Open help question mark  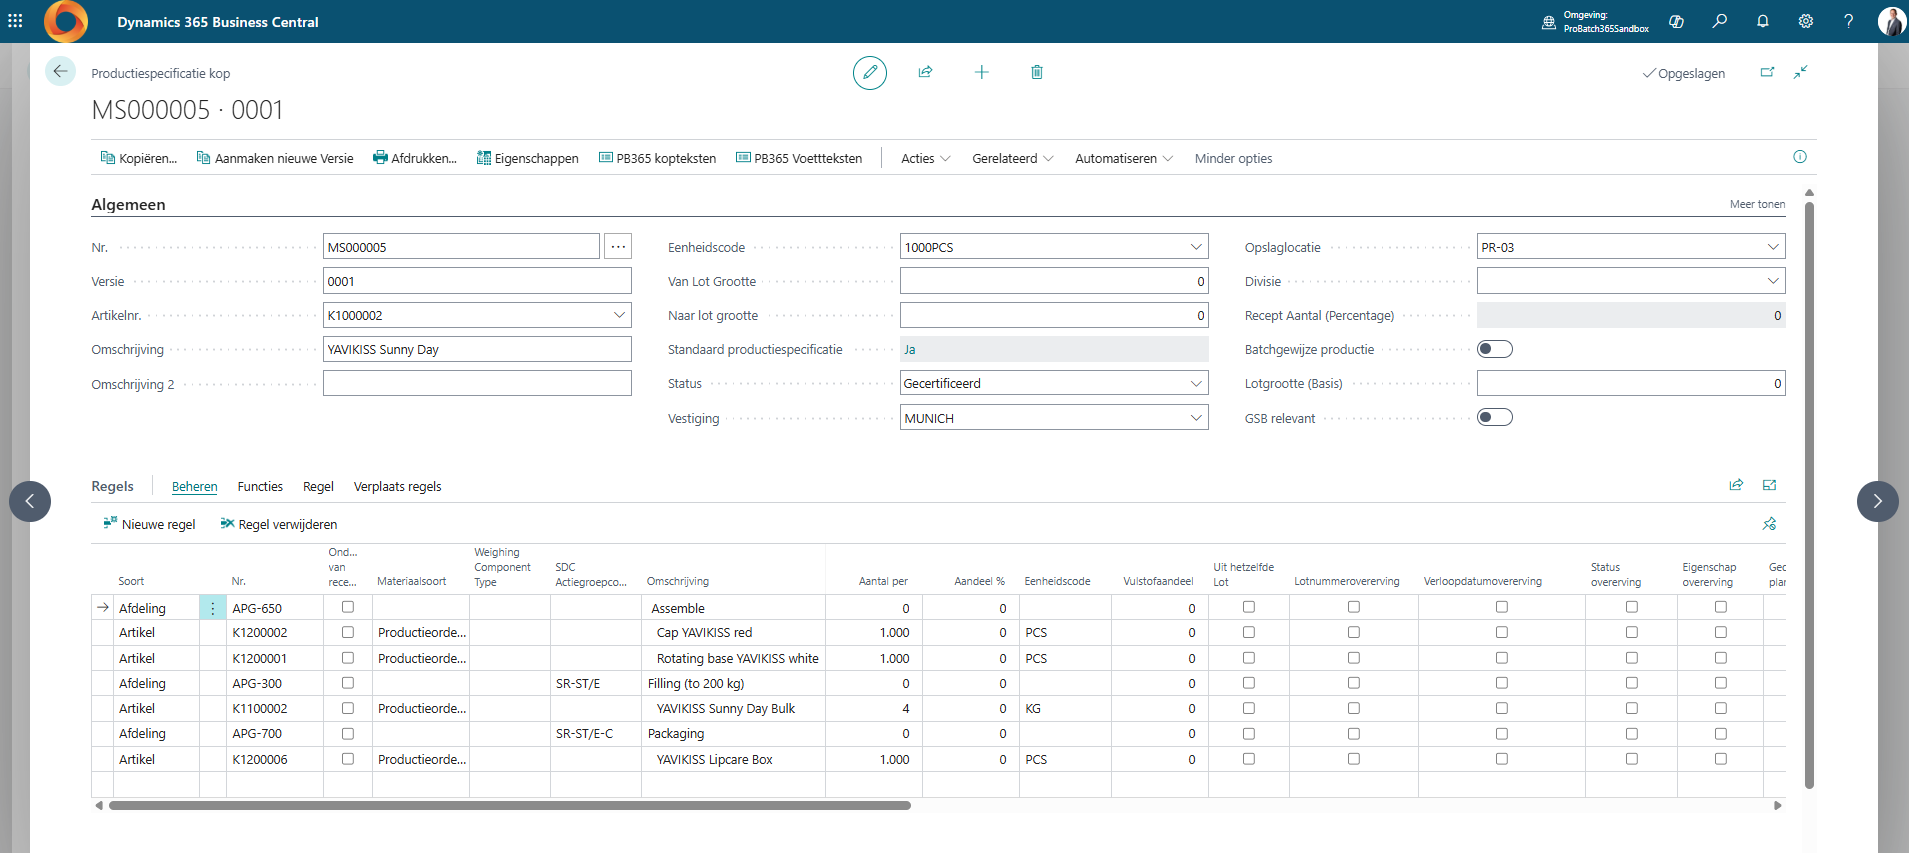click(x=1849, y=21)
